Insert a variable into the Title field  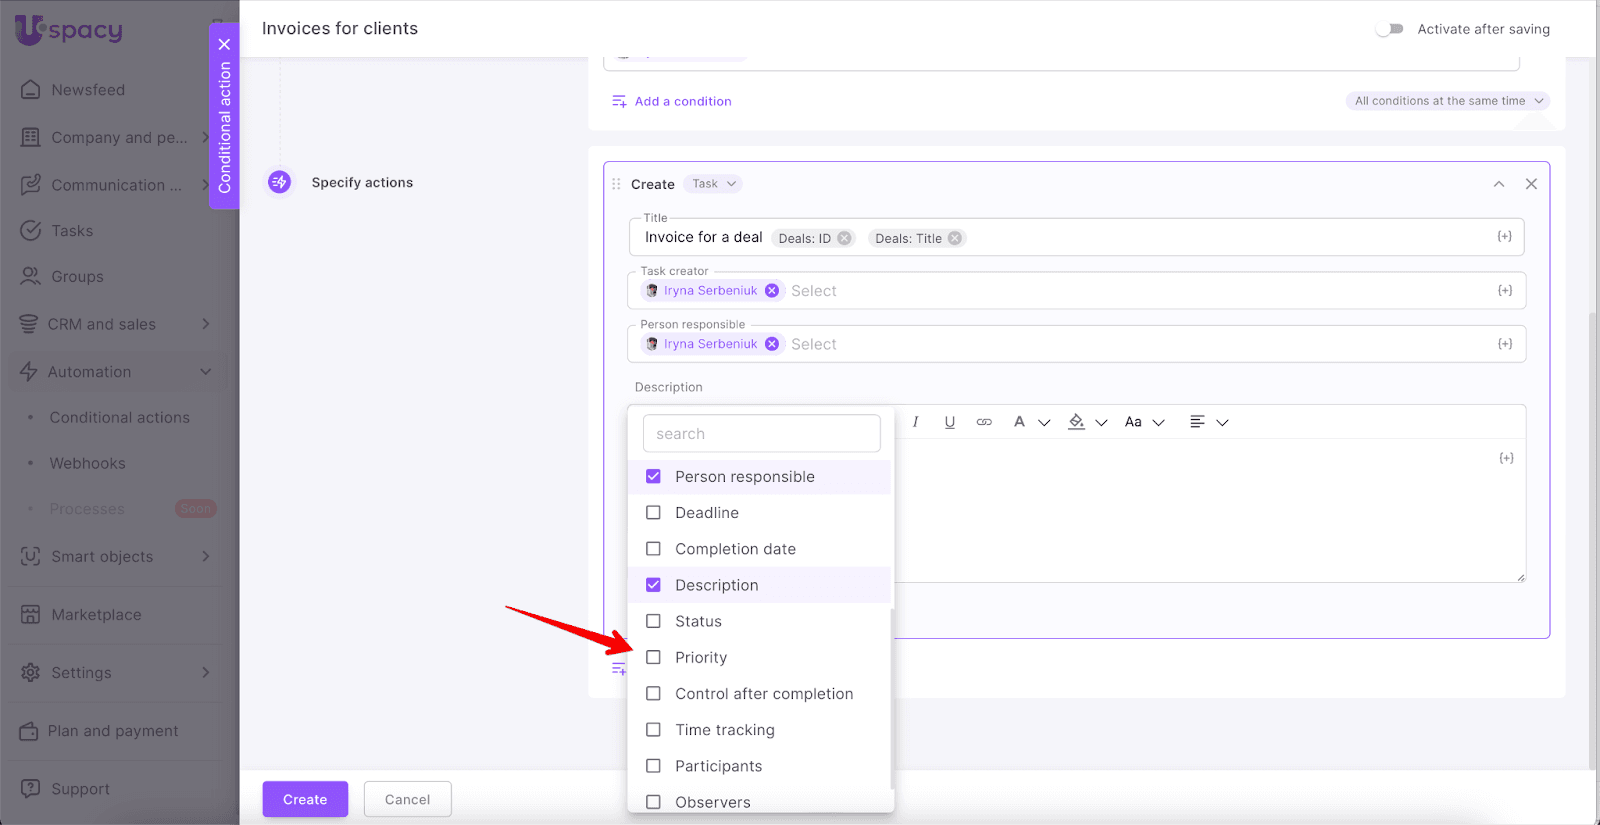(x=1504, y=237)
